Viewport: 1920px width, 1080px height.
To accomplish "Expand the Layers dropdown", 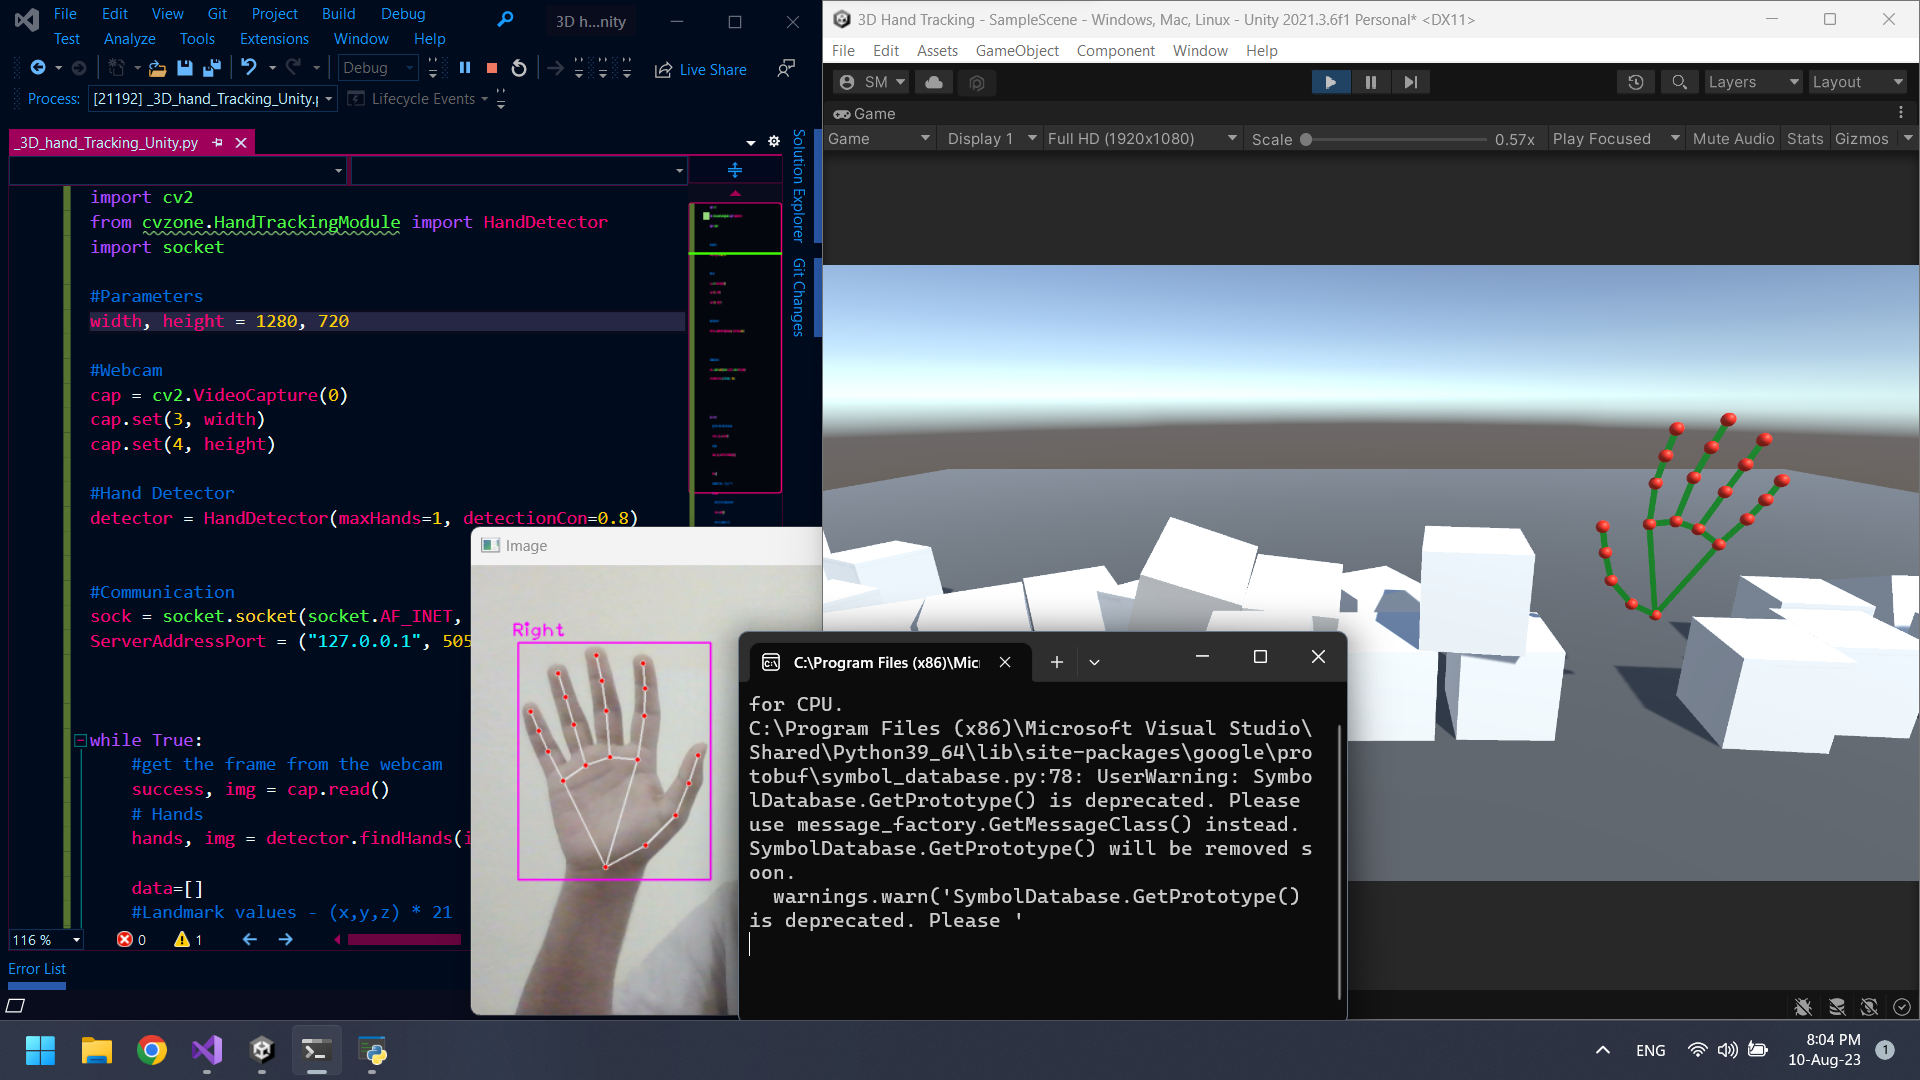I will pos(1752,82).
